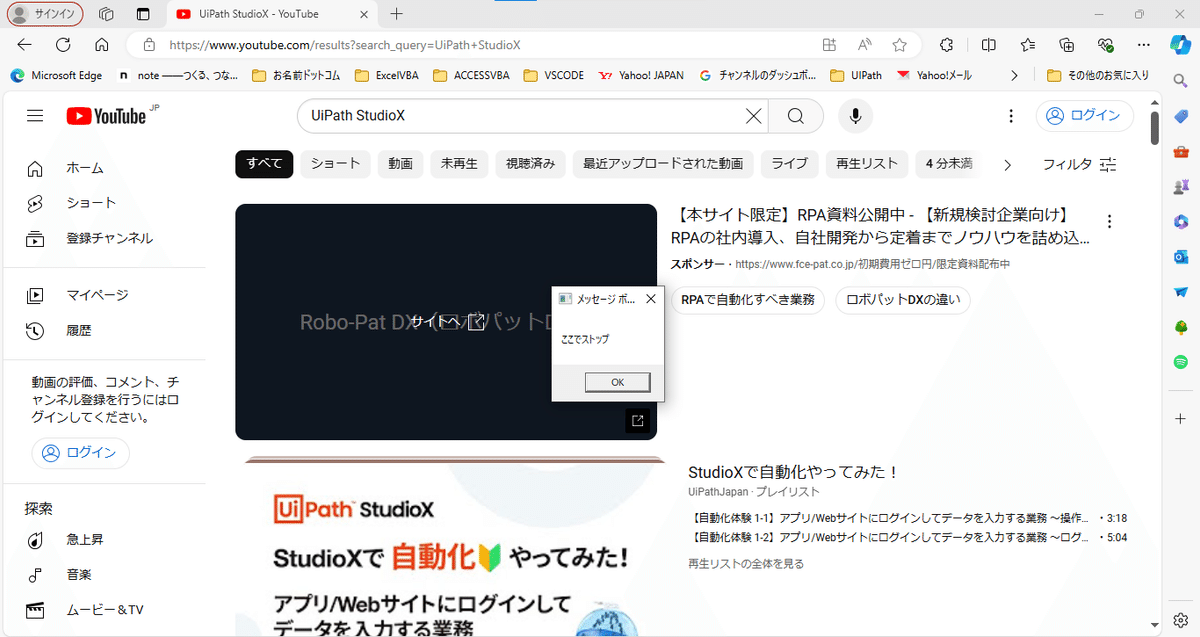Open その他のお気に入り folder
This screenshot has height=637, width=1200.
point(1098,75)
